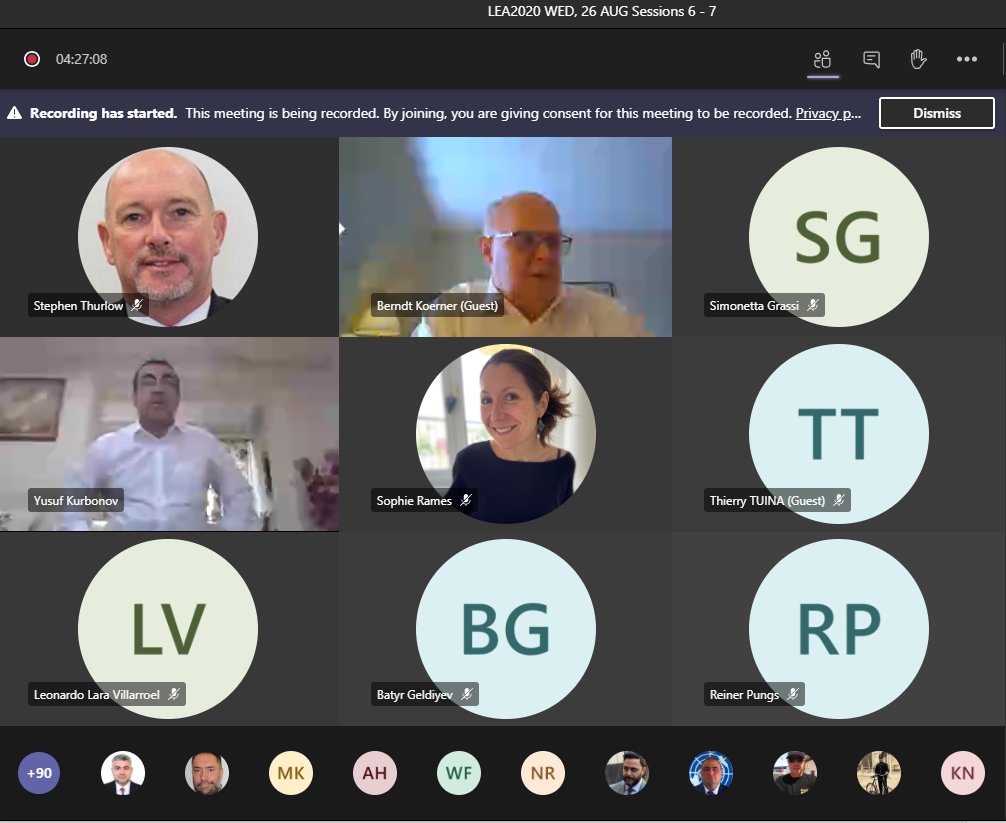The image size is (1006, 823).
Task: Dismiss the recording notification
Action: tap(937, 113)
